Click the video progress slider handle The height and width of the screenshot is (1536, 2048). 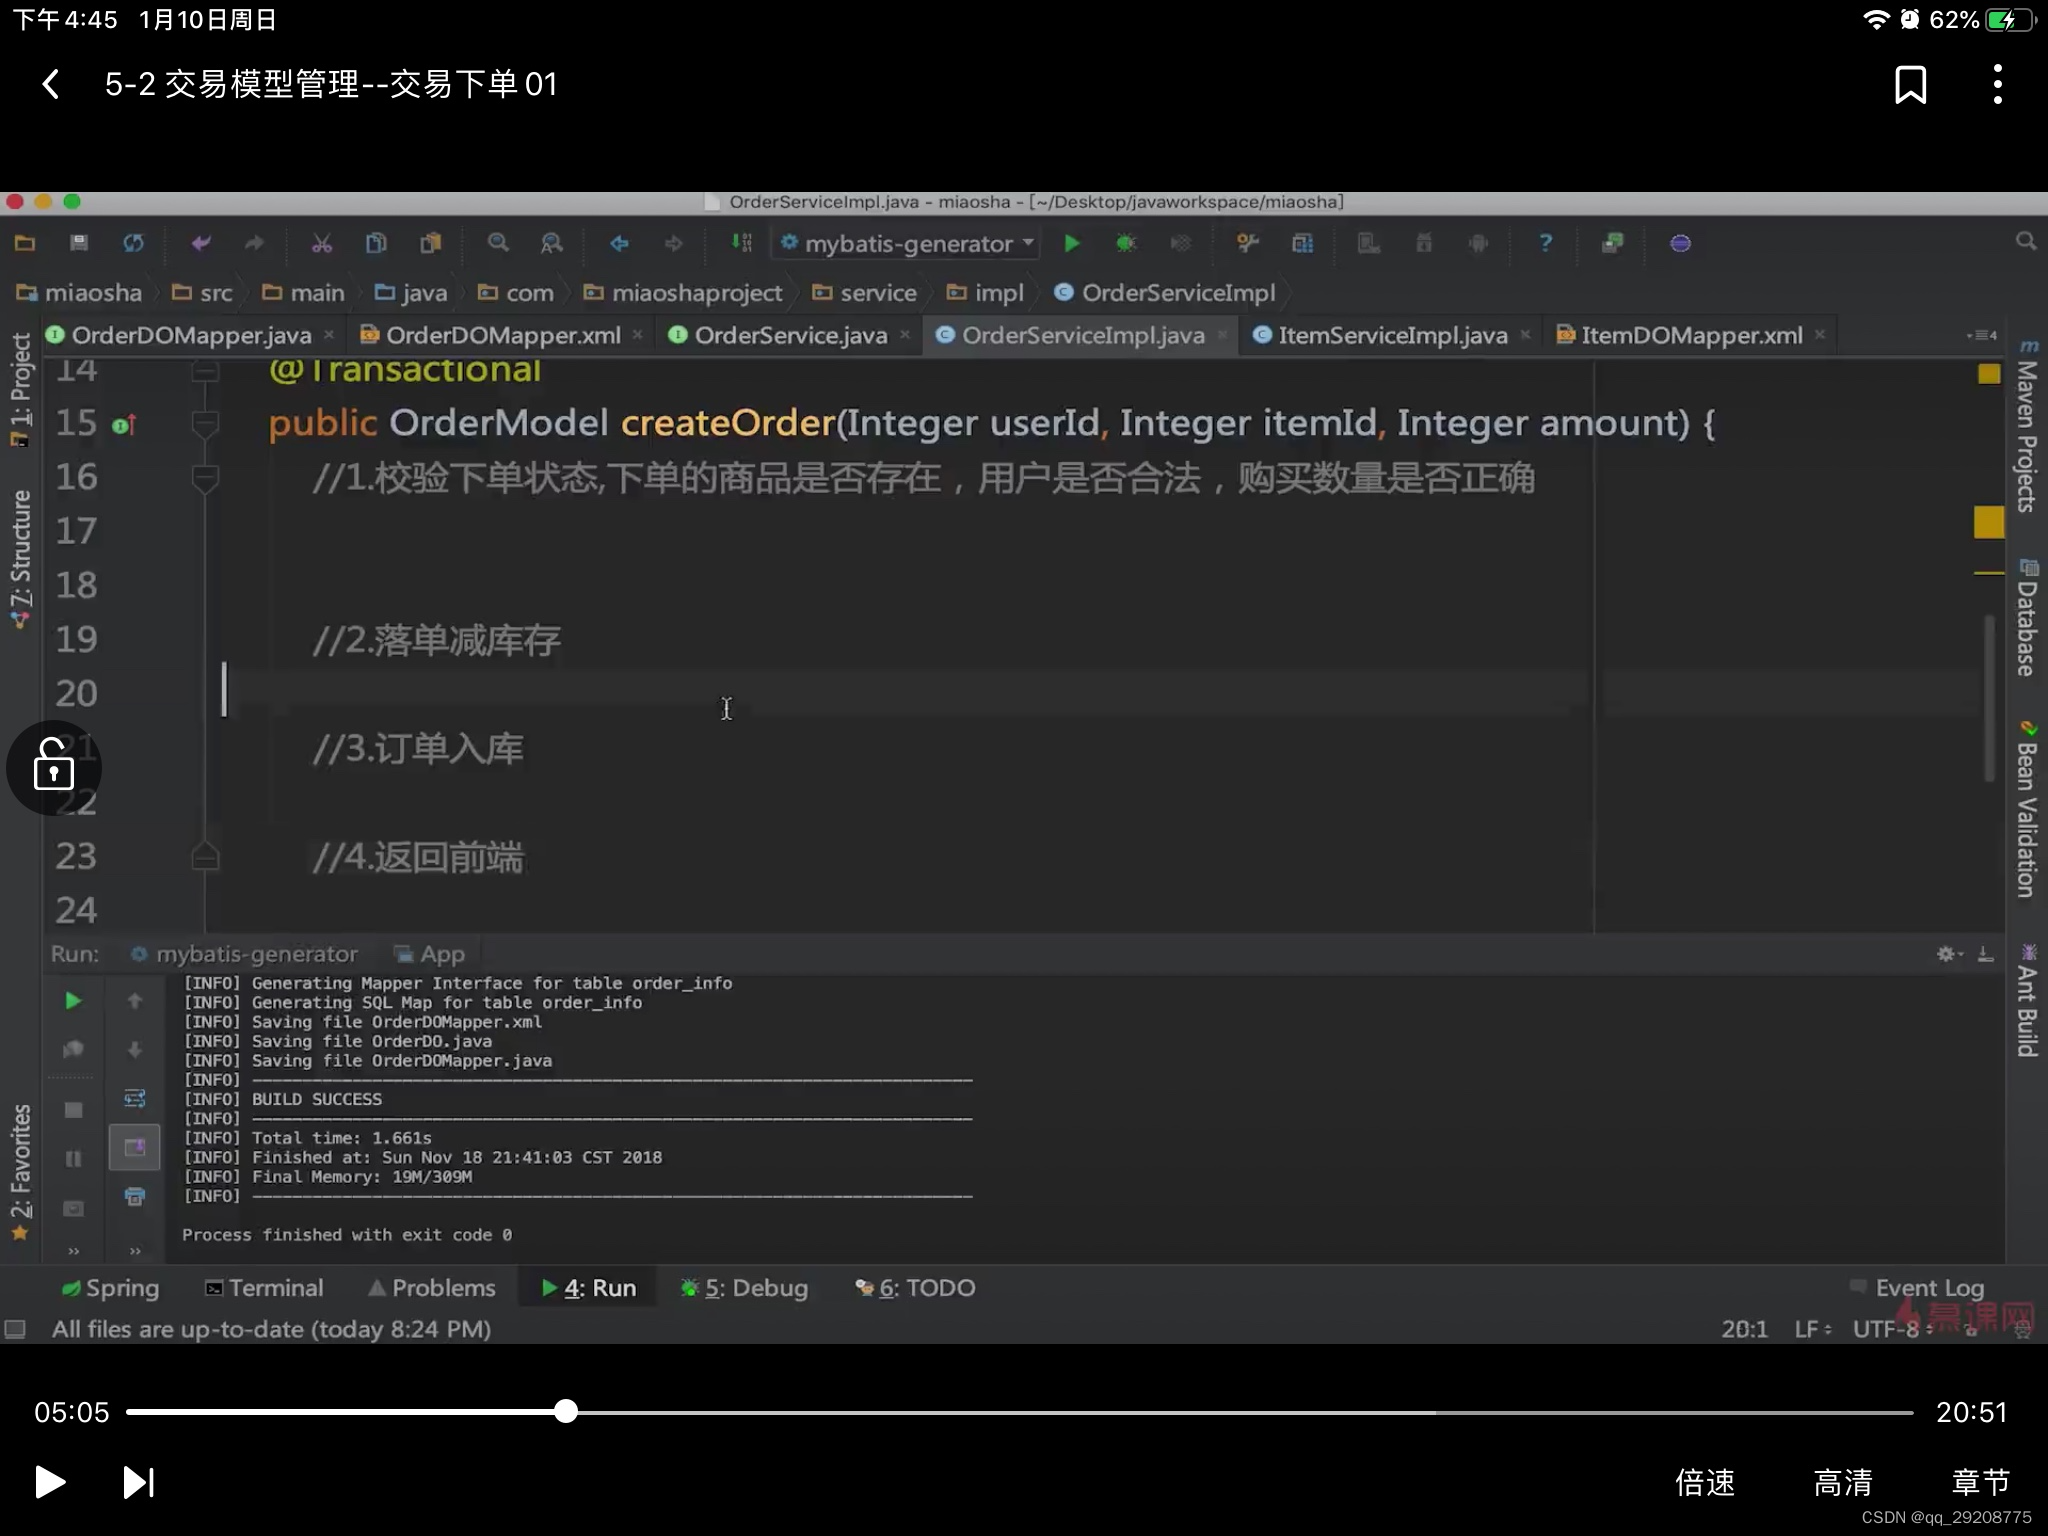point(566,1411)
